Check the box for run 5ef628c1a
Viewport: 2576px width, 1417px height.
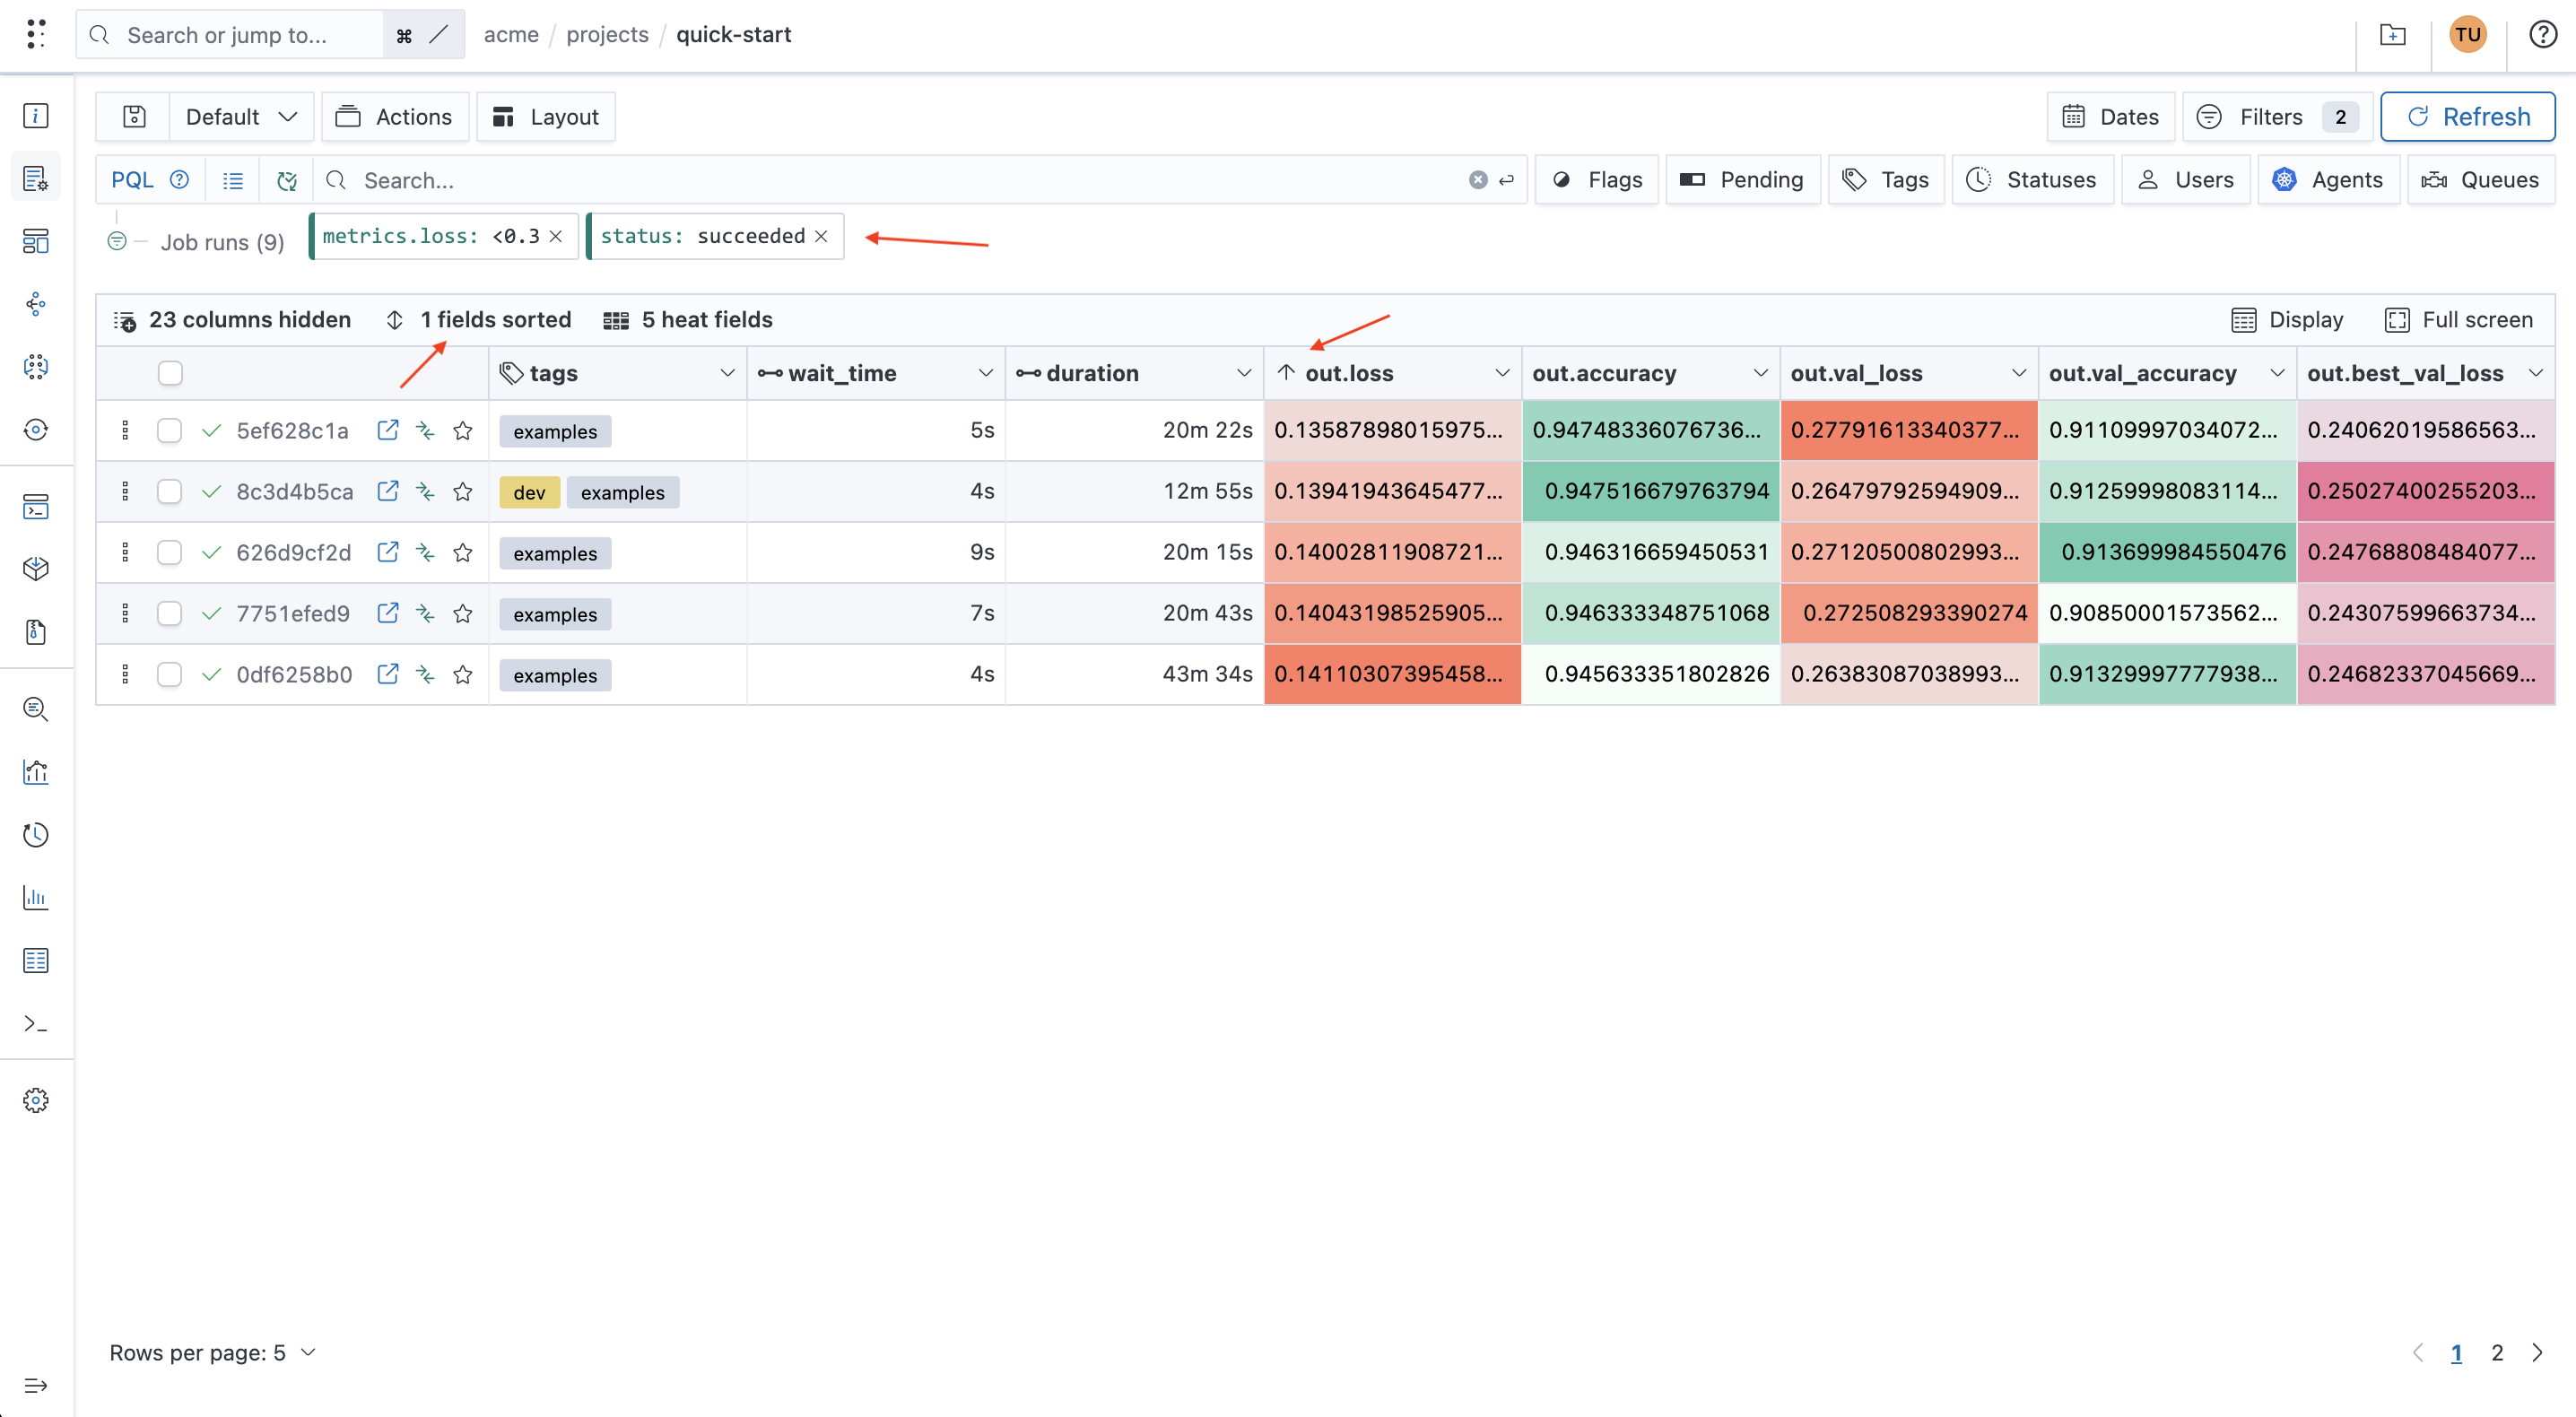pos(170,430)
